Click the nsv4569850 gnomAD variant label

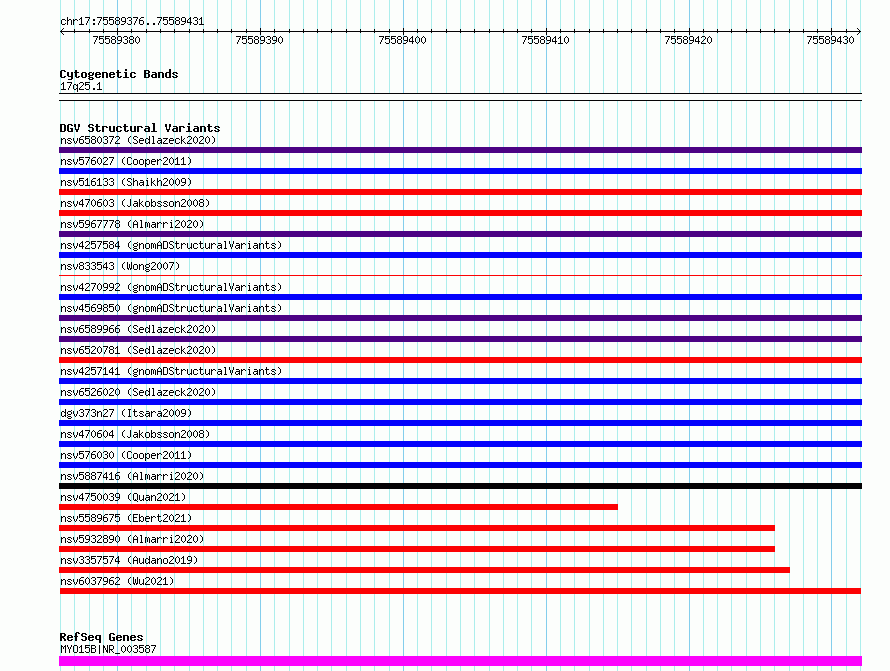click(x=171, y=308)
